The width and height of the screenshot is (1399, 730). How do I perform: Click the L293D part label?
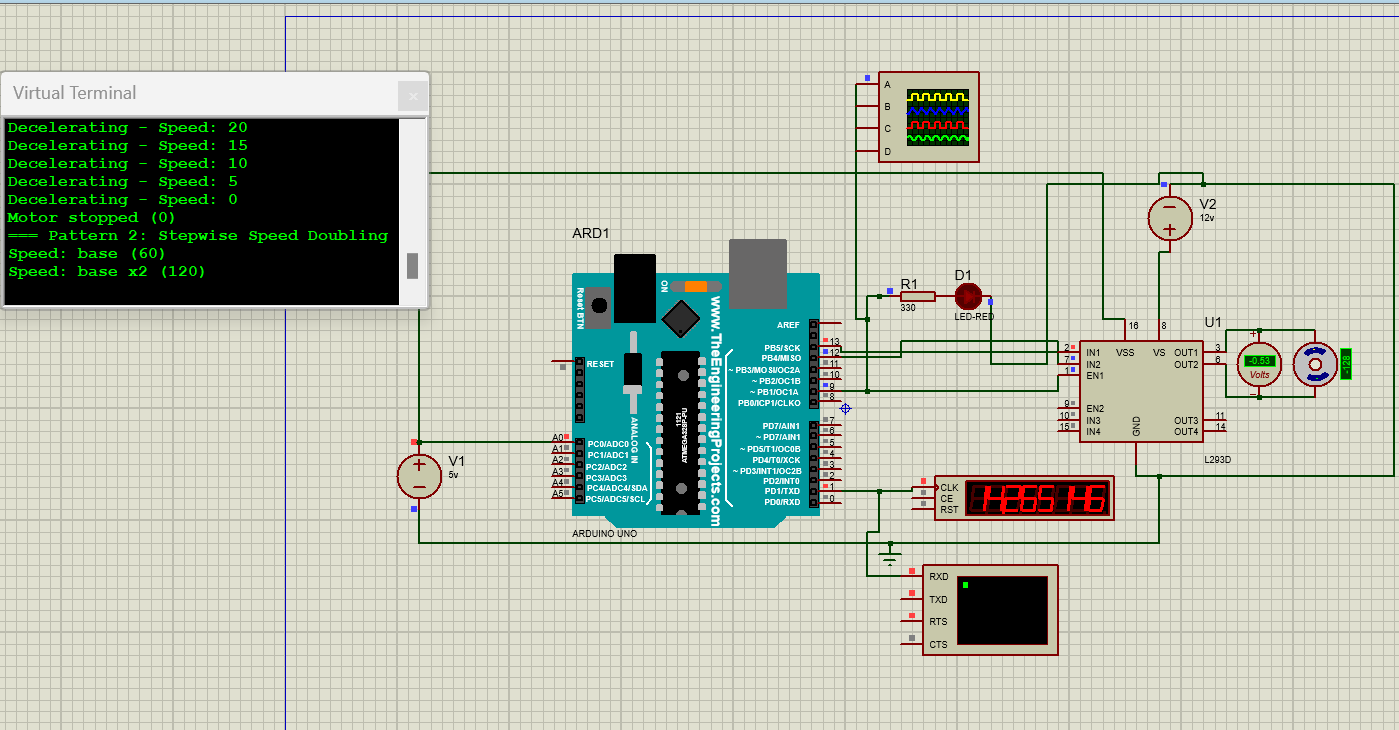click(1218, 459)
